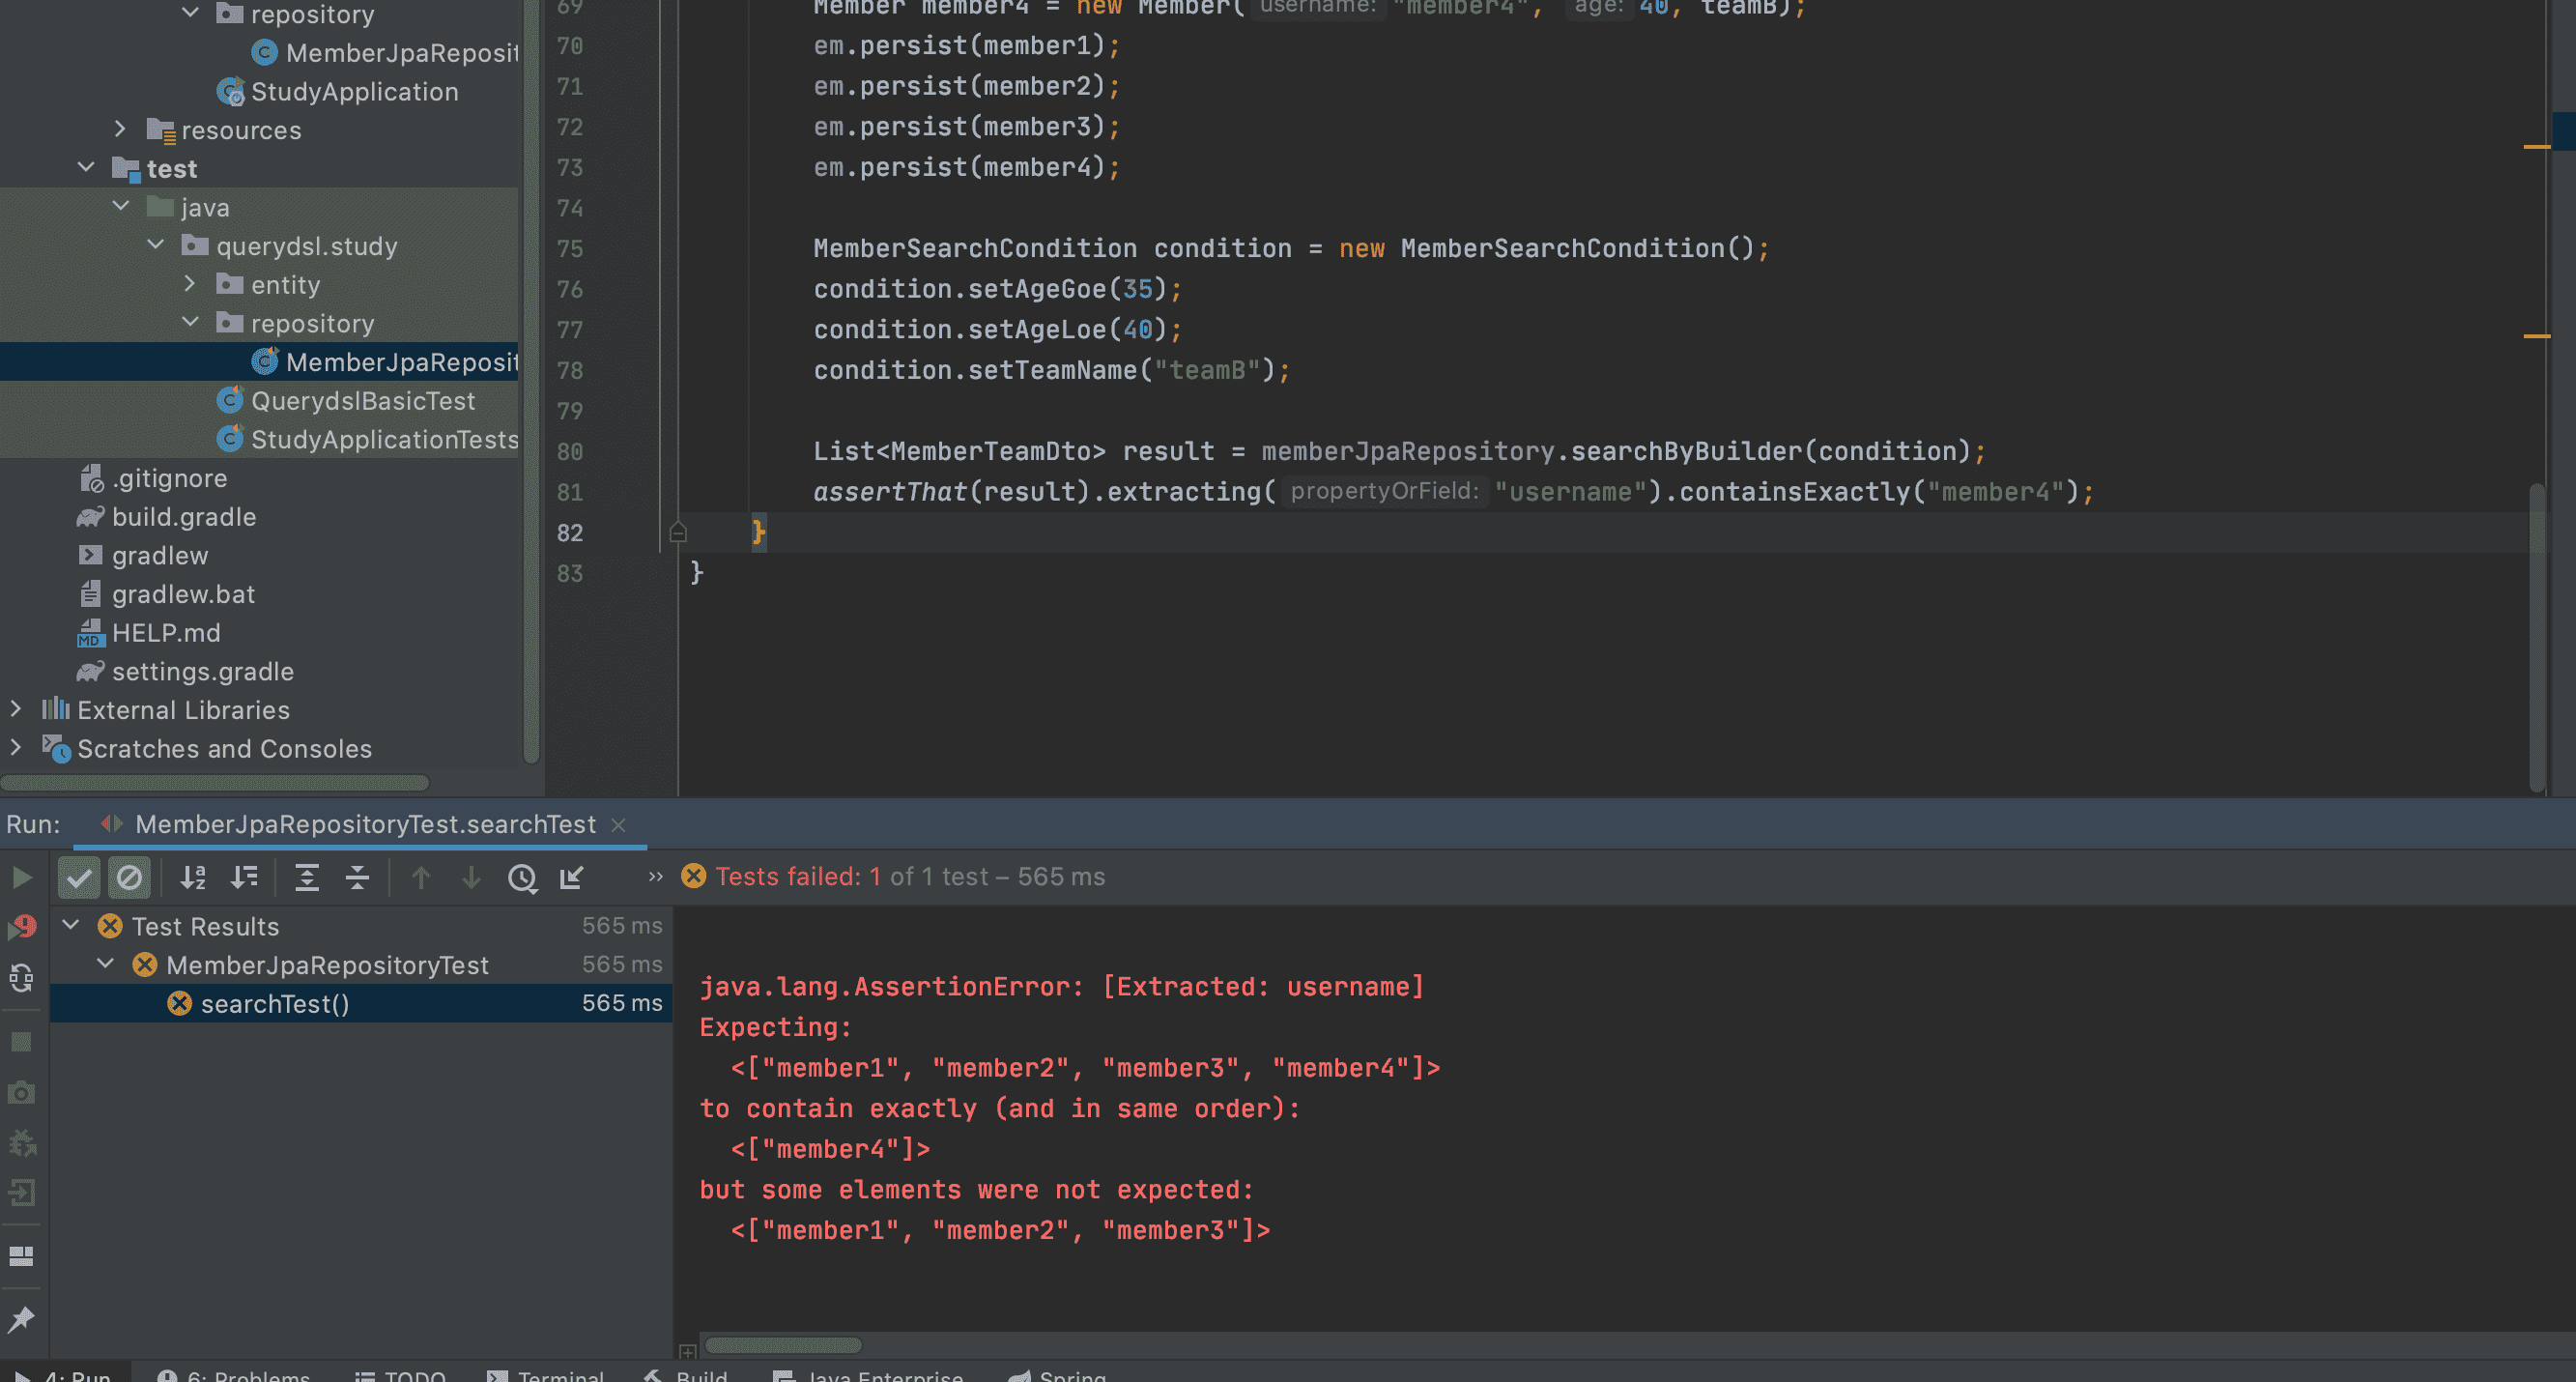This screenshot has height=1382, width=2576.
Task: Expand the resources folder in project tree
Action: 120,129
